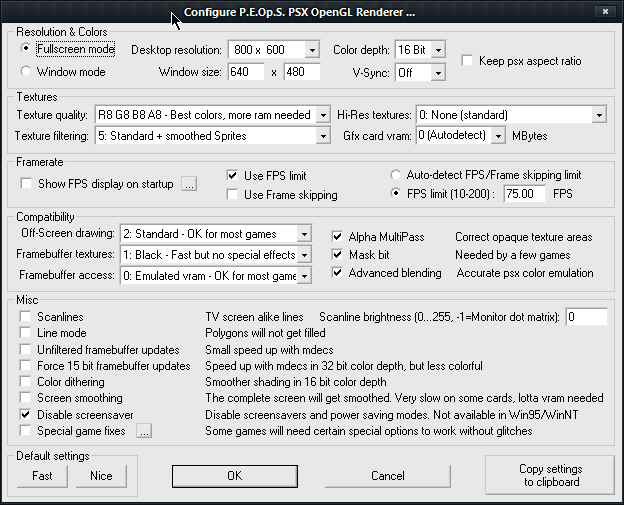
Task: Click the FPS limit value field
Action: pyautogui.click(x=524, y=194)
